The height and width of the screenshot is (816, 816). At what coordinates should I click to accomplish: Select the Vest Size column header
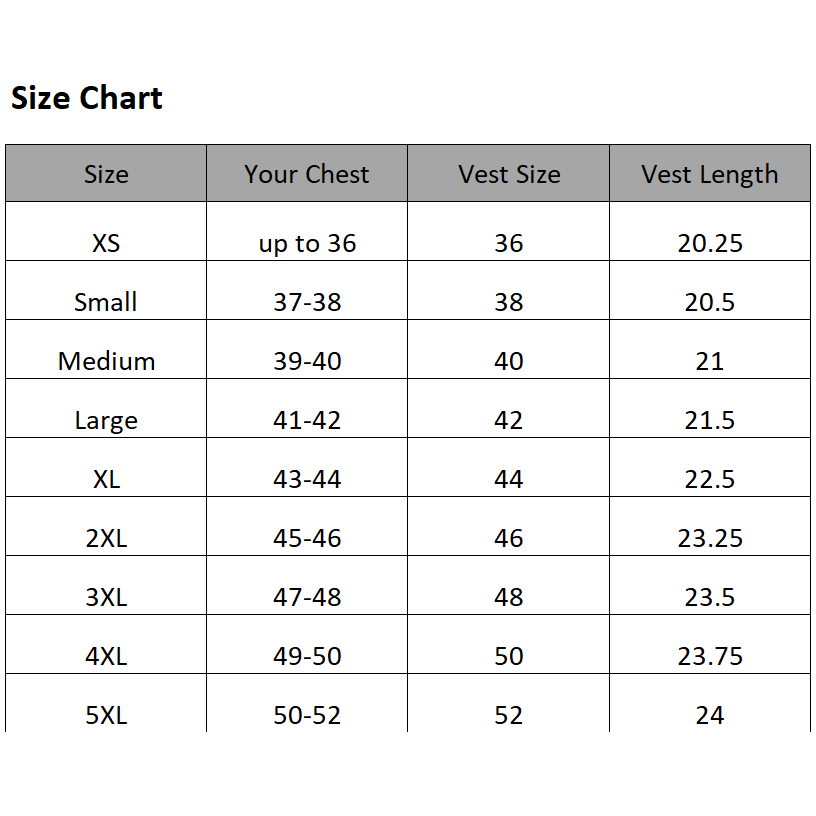click(x=509, y=174)
